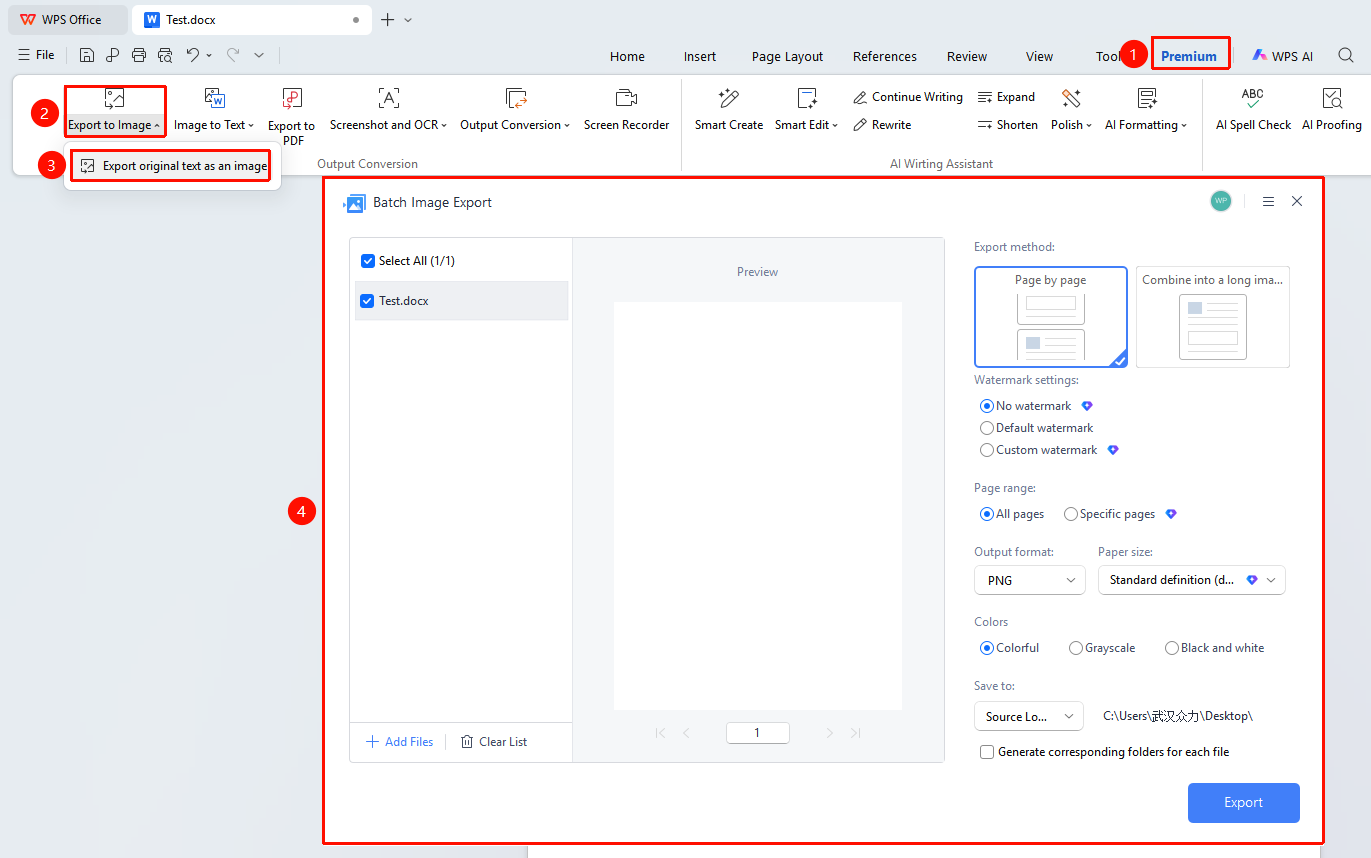Open the quick access toolbar customize chevron
Viewport: 1371px width, 858px height.
coord(259,55)
